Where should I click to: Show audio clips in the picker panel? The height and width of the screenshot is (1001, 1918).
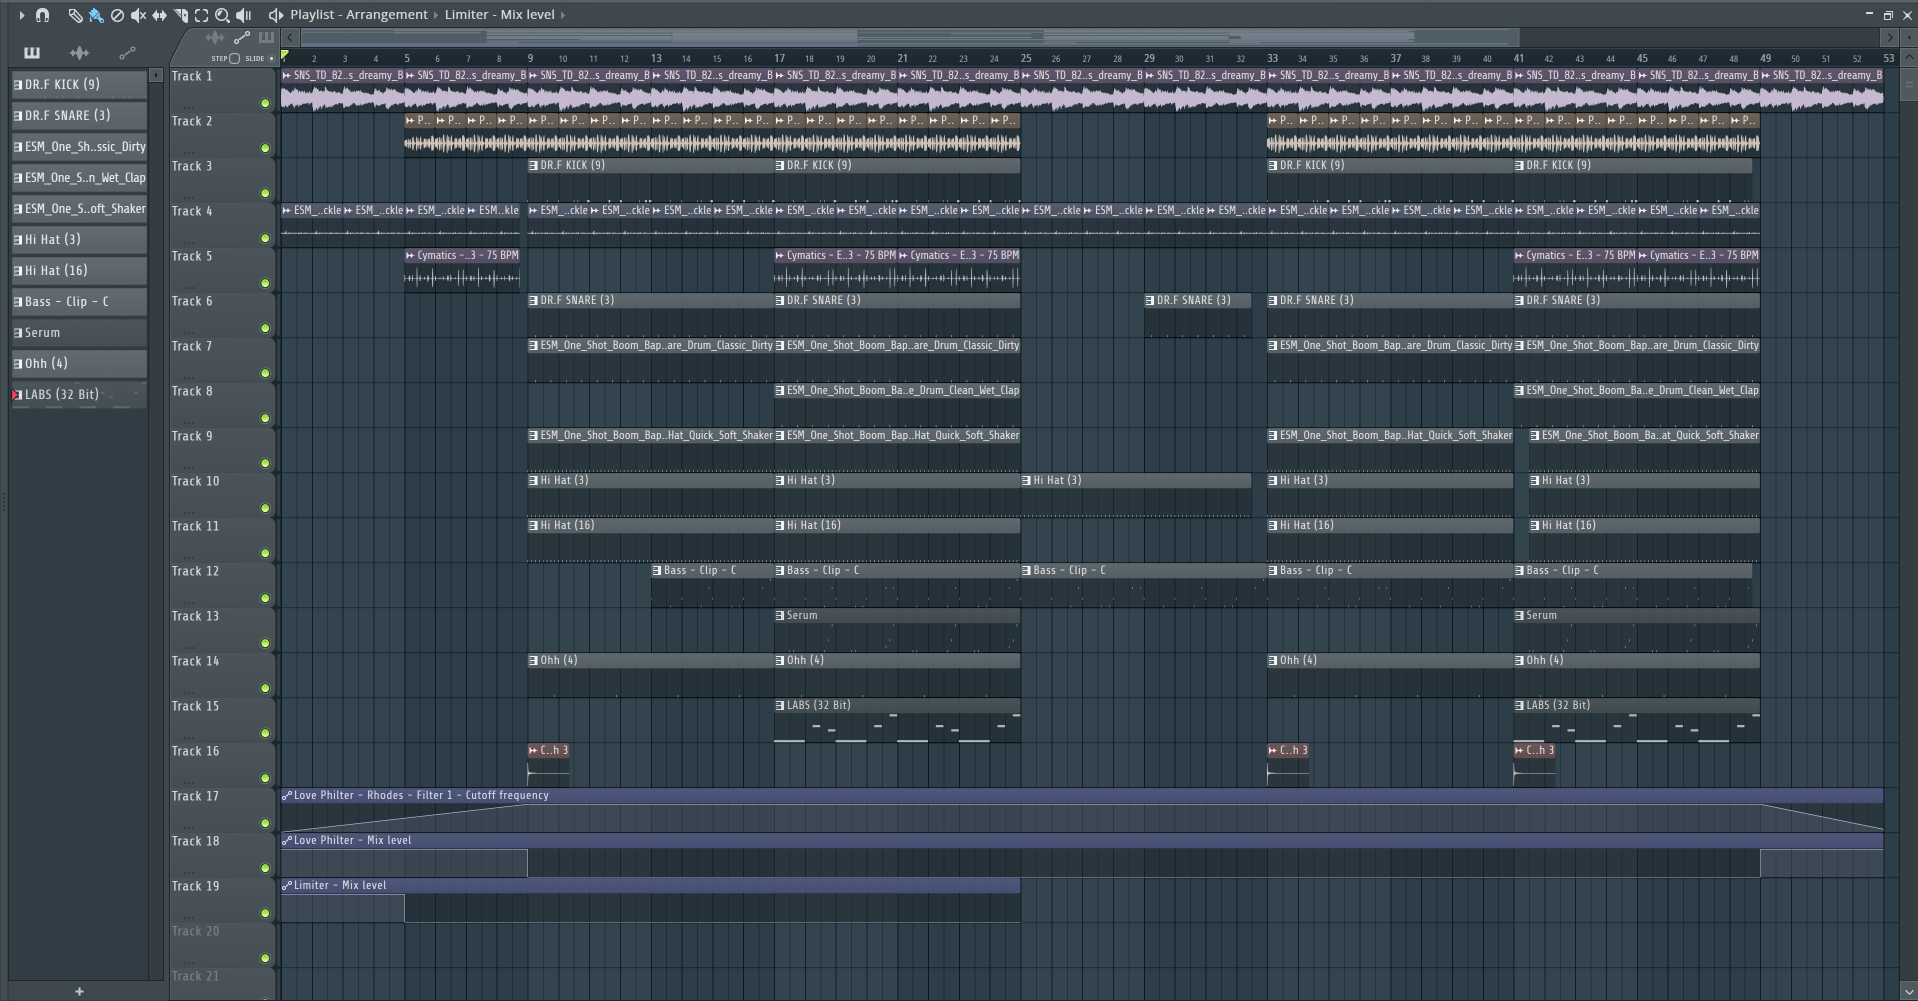tap(79, 53)
